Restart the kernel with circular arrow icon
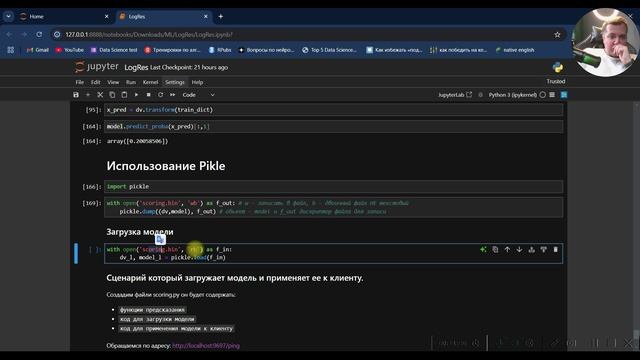This screenshot has width=640, height=360. pos(160,95)
